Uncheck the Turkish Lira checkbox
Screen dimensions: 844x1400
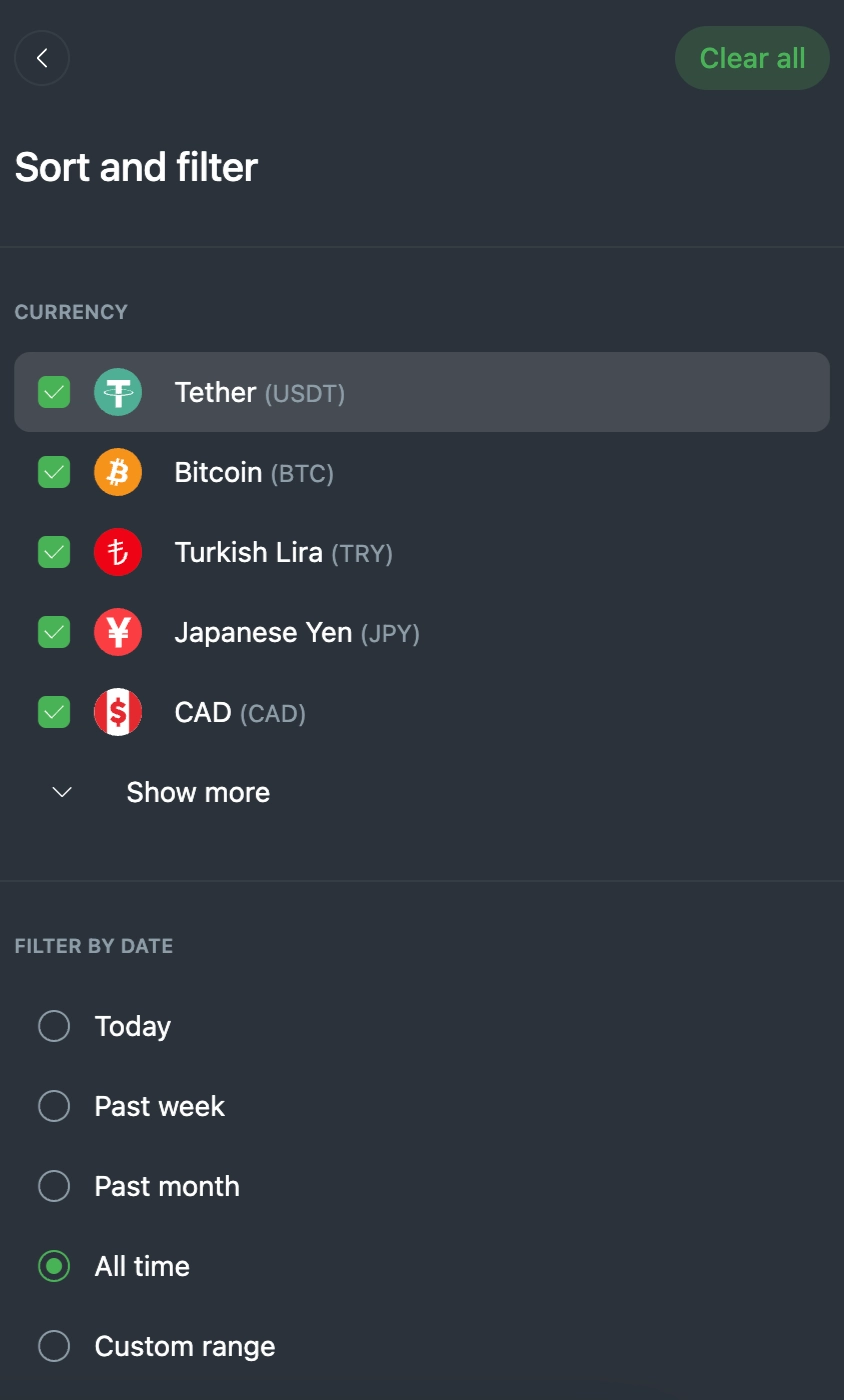[54, 552]
